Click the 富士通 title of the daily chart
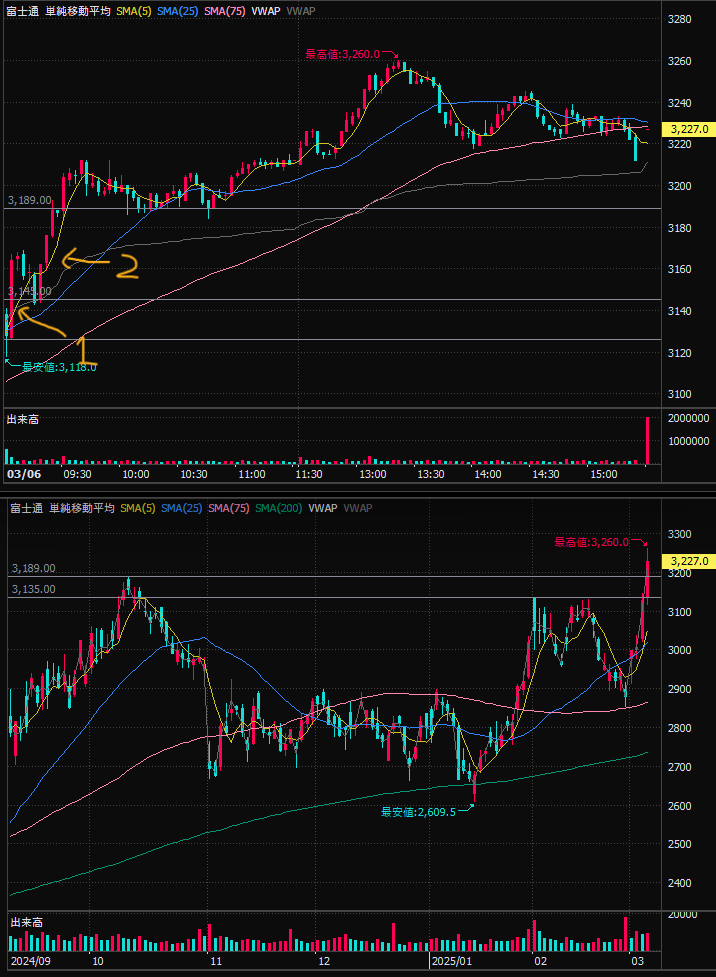 [x=26, y=508]
